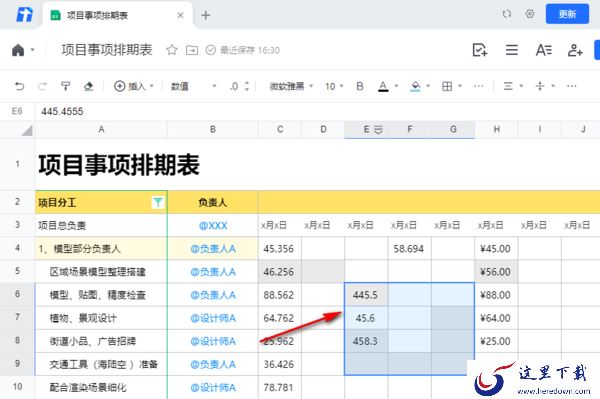Select cell containing 445.5

[366, 295]
